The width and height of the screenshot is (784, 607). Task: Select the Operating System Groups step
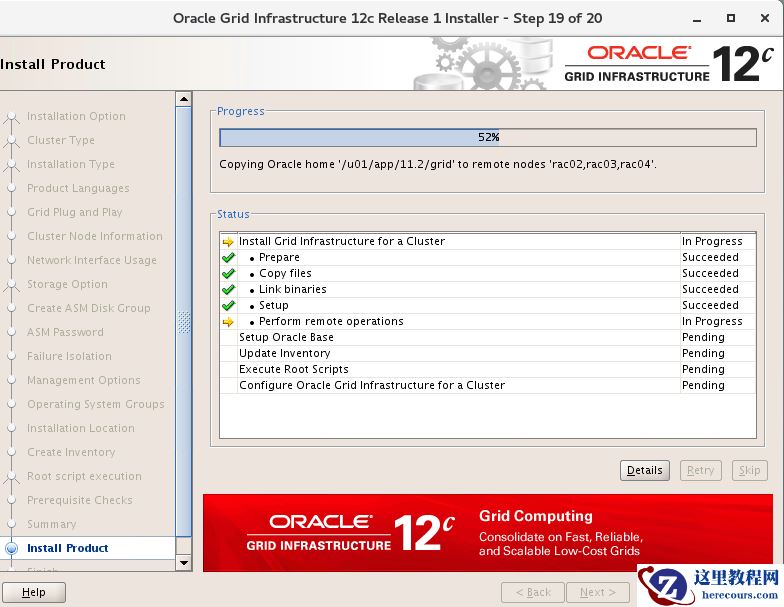tap(96, 404)
